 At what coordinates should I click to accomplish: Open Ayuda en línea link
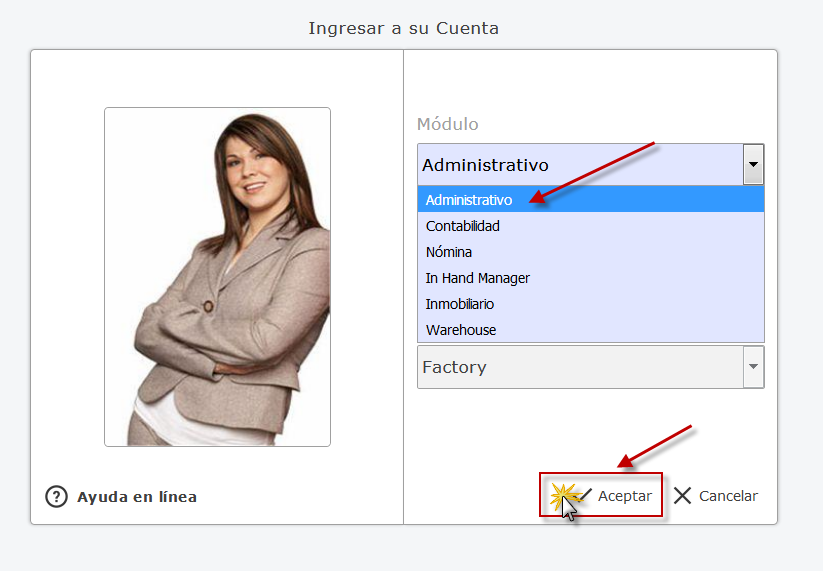(x=137, y=496)
